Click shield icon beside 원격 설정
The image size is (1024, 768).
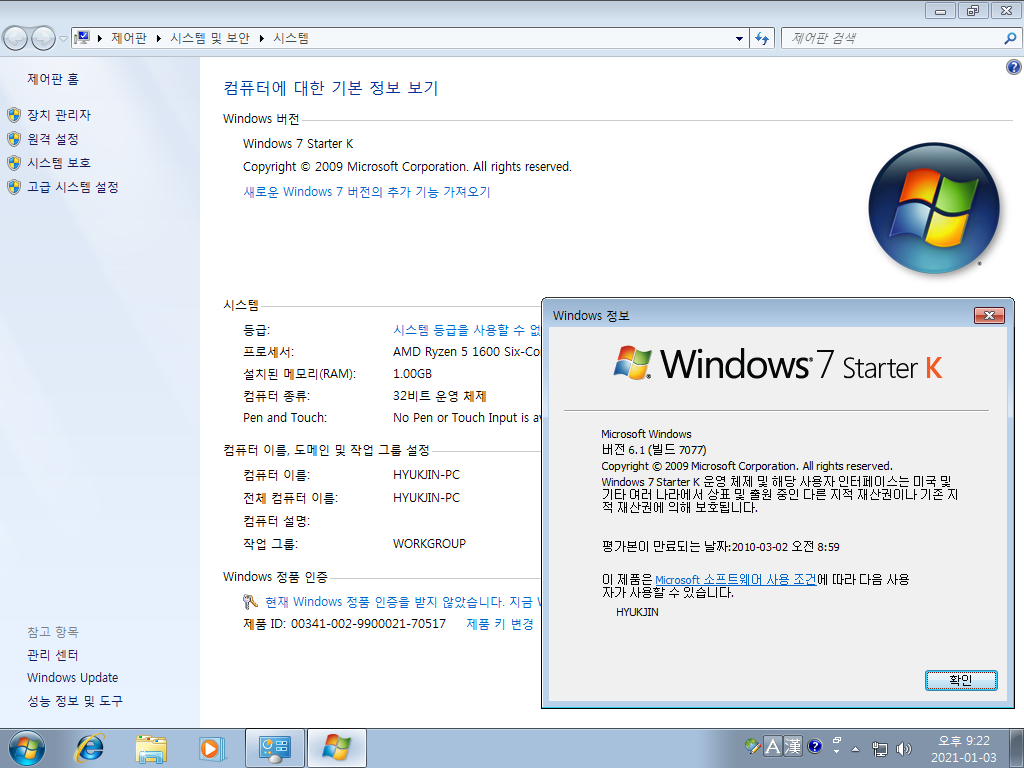14,139
